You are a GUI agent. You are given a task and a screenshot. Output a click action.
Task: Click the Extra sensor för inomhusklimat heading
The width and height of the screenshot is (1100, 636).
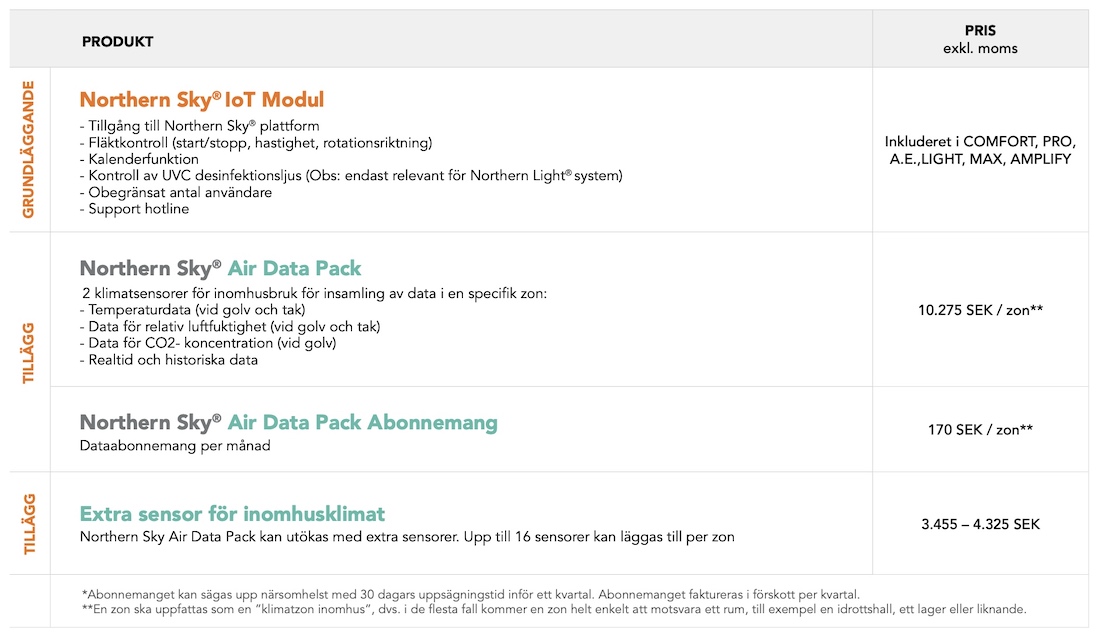[x=232, y=514]
